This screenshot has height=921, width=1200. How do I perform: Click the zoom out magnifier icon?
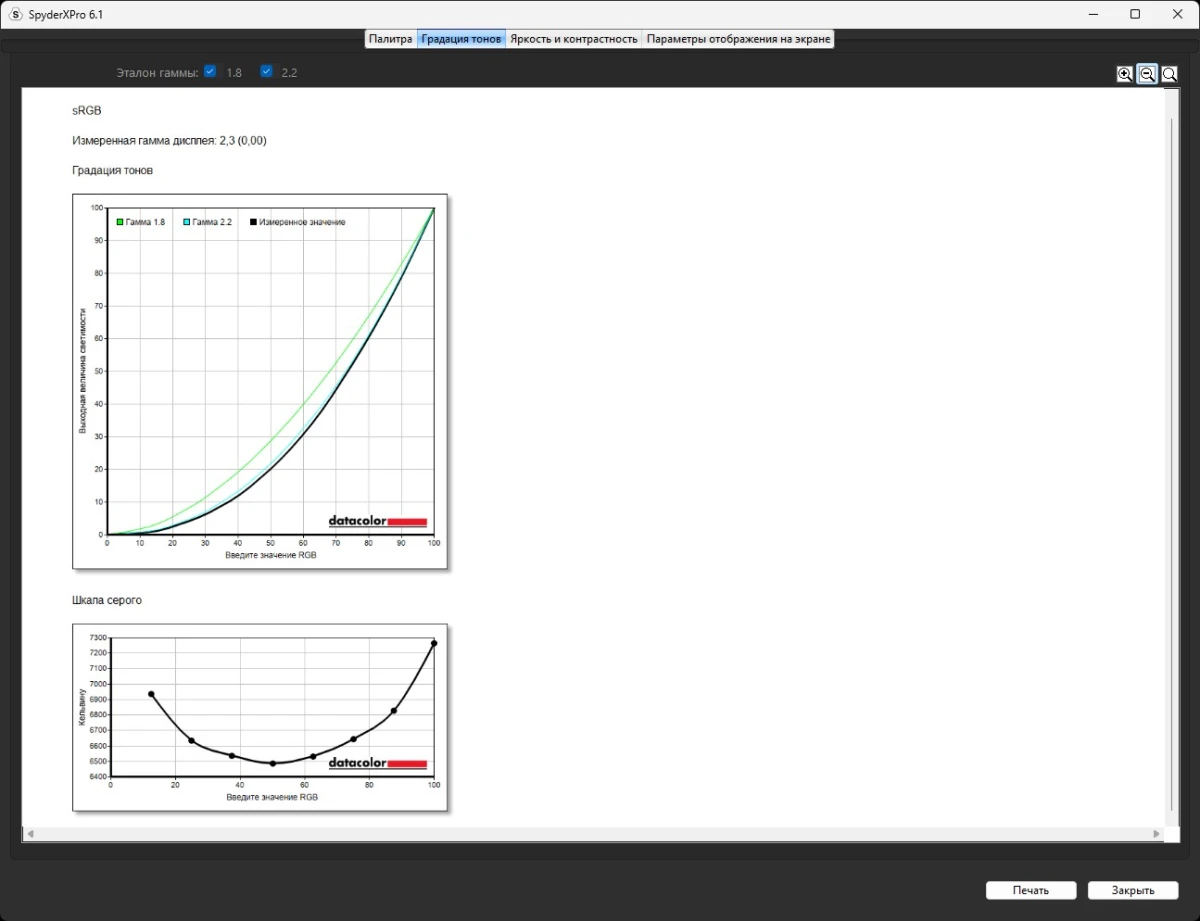pyautogui.click(x=1147, y=74)
